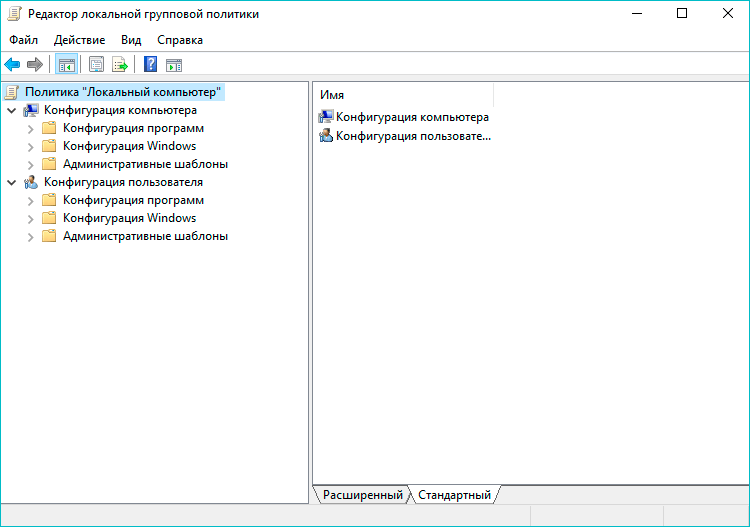Select Конфигурация компьютера label in the tree

tap(120, 110)
